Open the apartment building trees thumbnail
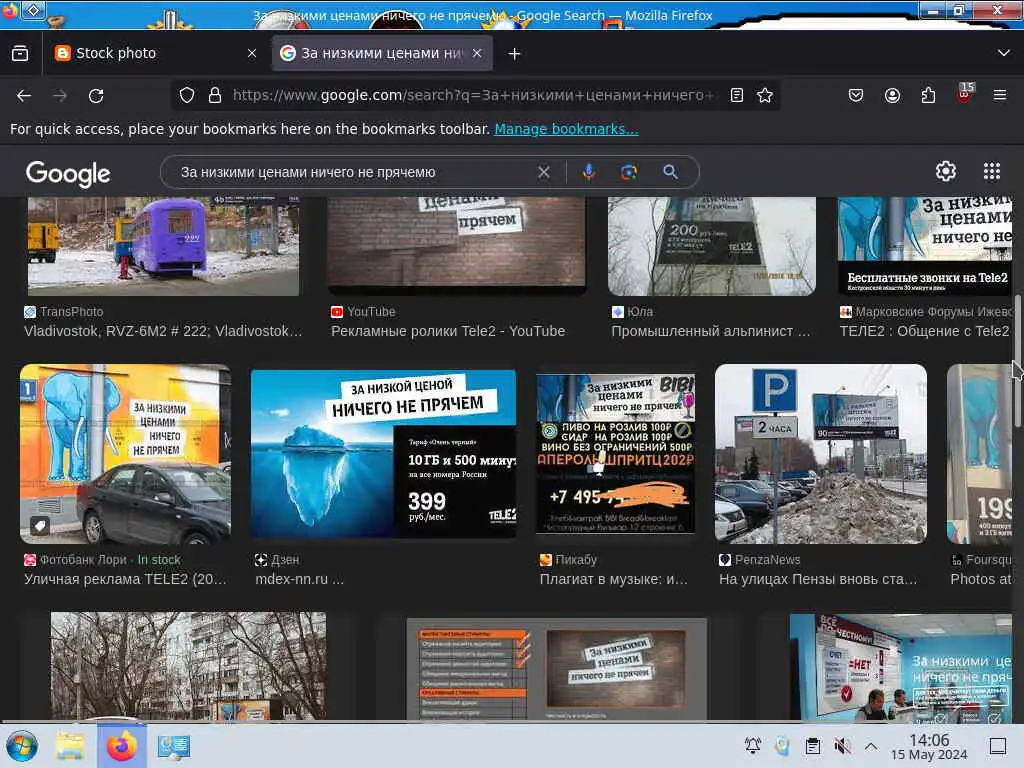 tap(188, 666)
